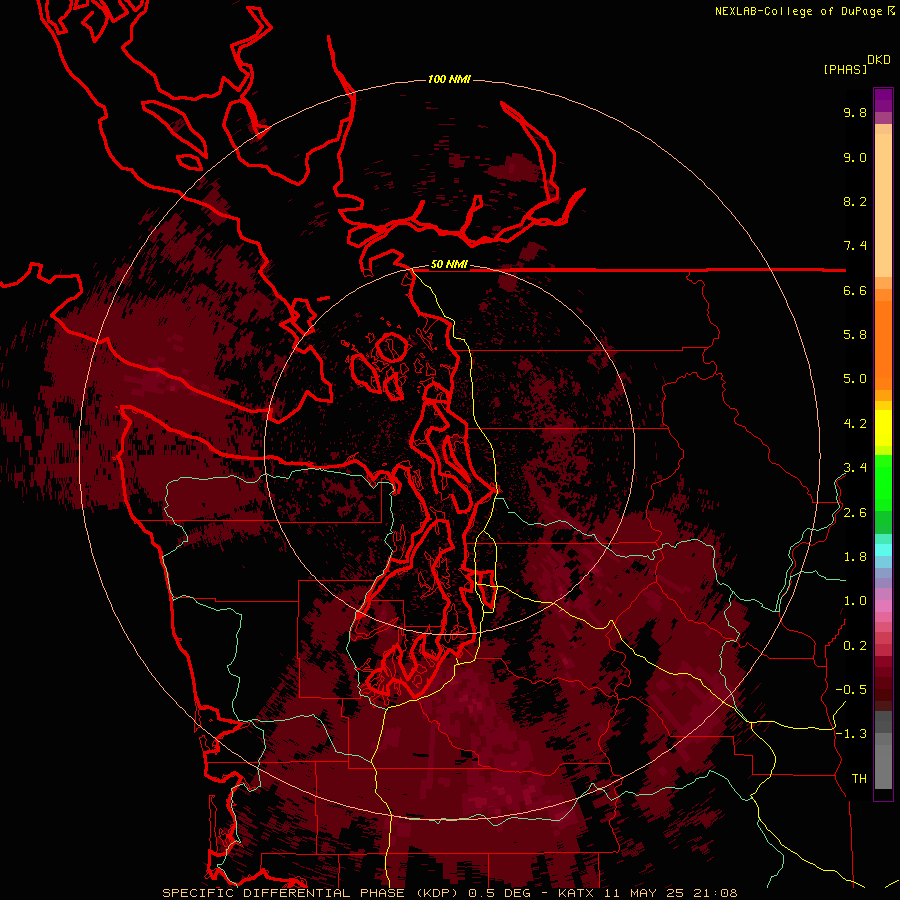The image size is (900, 900).
Task: Click the -0.5 value on the color scale
Action: point(851,690)
